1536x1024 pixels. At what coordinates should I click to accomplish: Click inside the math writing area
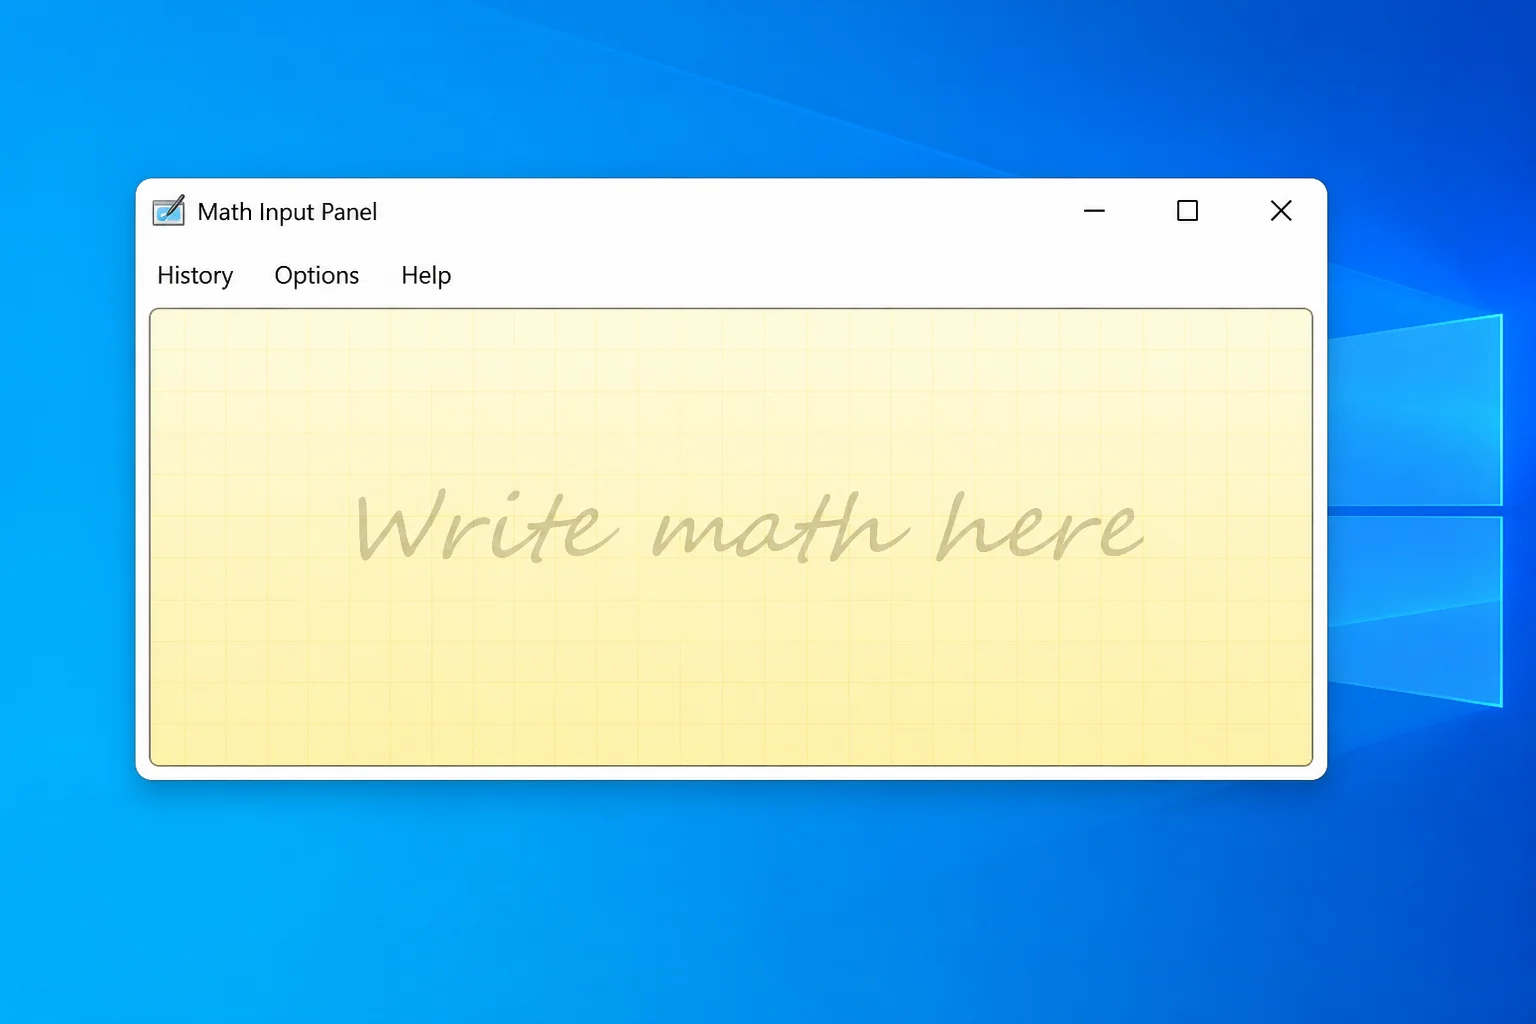(731, 537)
